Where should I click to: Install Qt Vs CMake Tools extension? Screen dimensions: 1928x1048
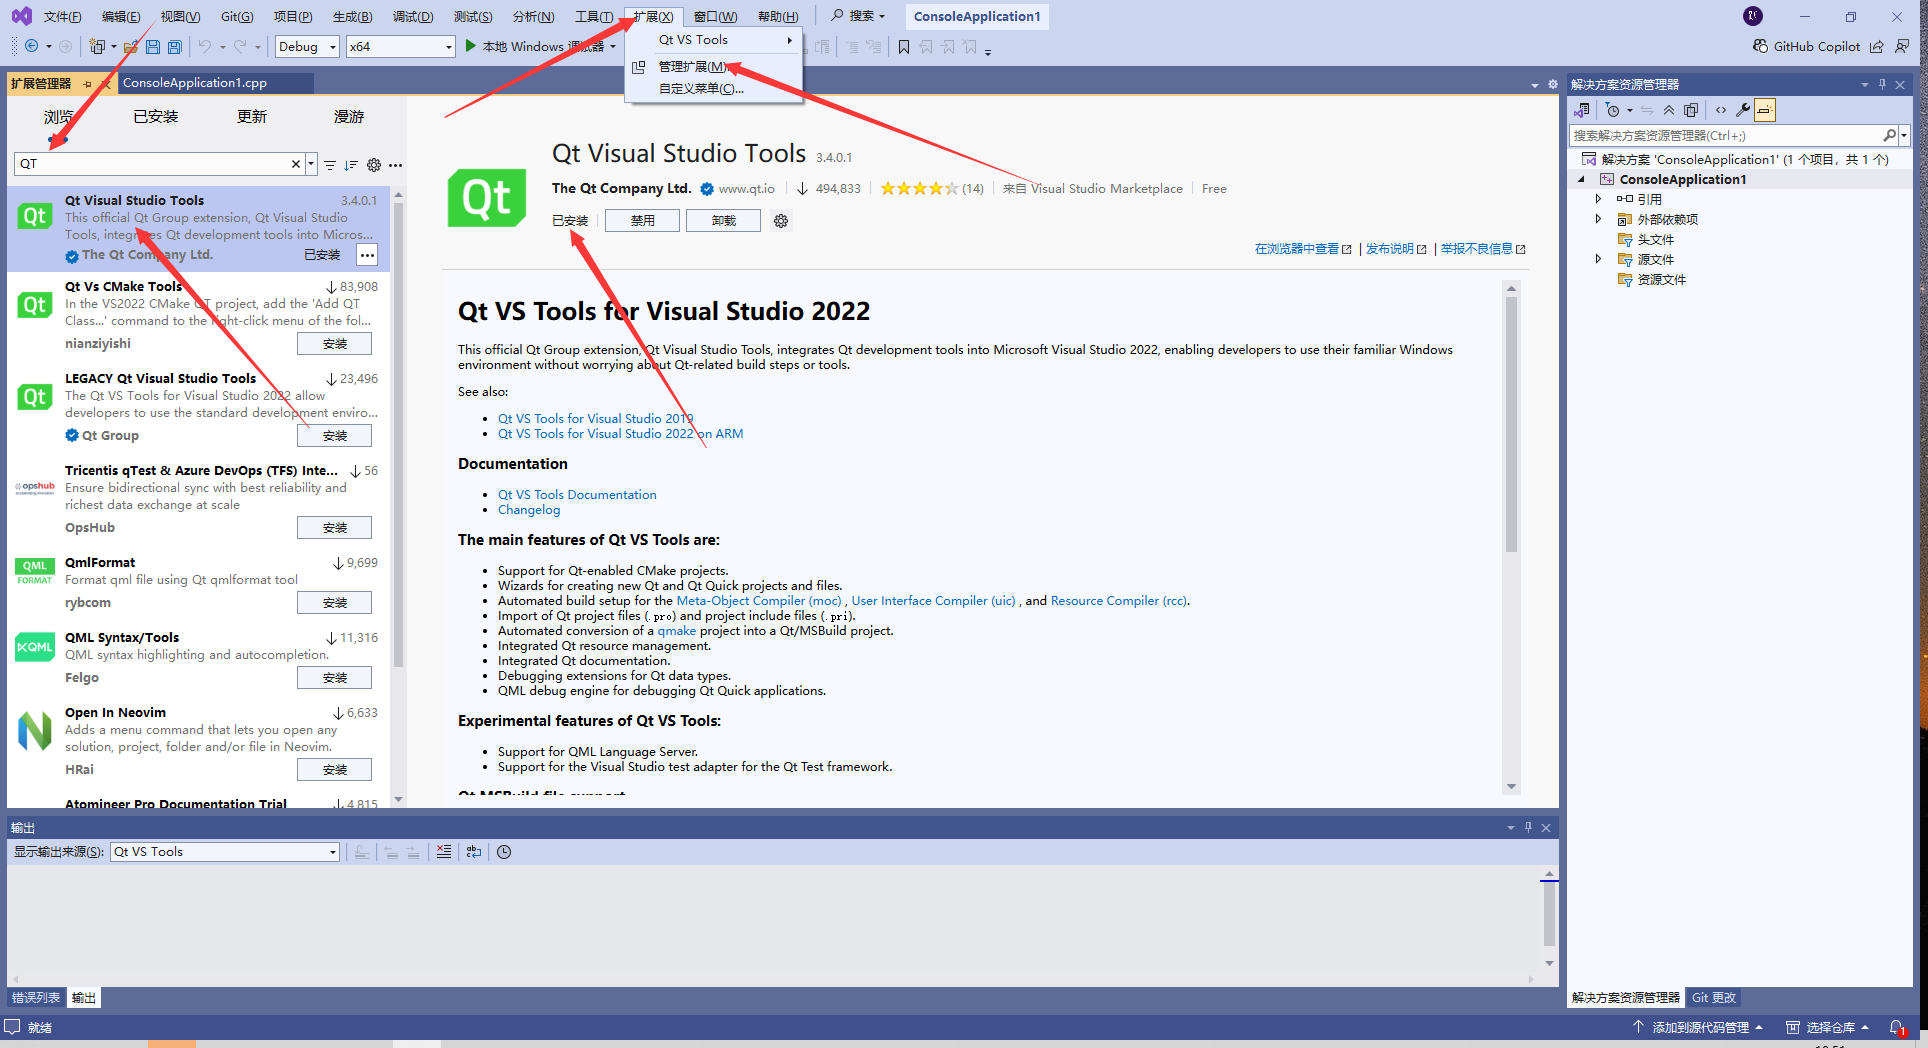(x=334, y=344)
